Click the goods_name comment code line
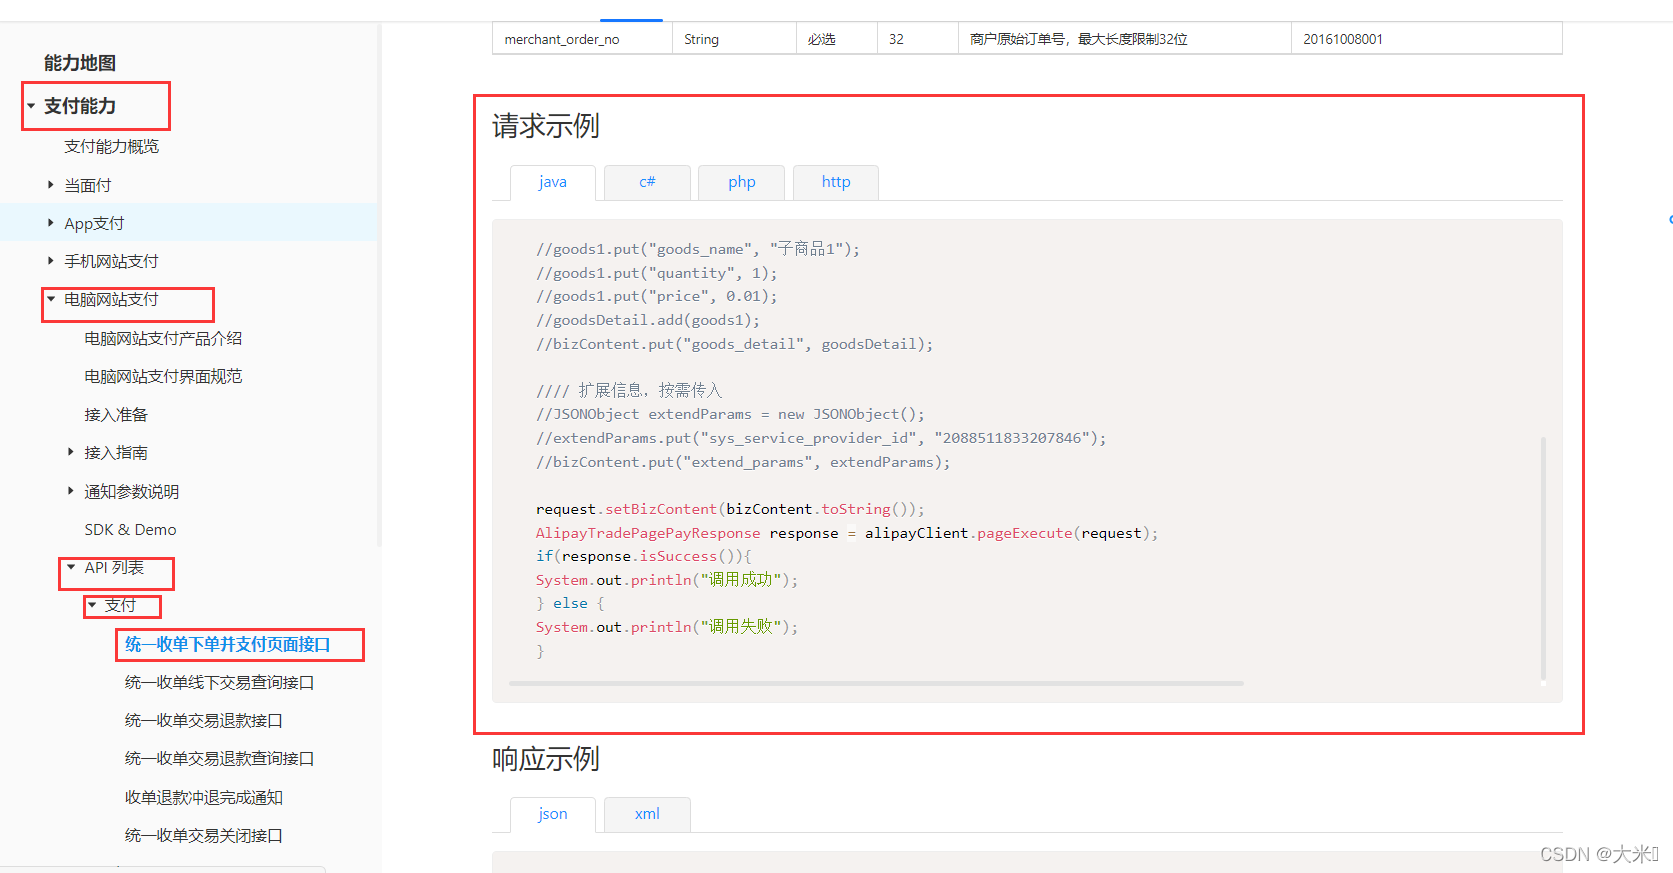 [x=698, y=249]
